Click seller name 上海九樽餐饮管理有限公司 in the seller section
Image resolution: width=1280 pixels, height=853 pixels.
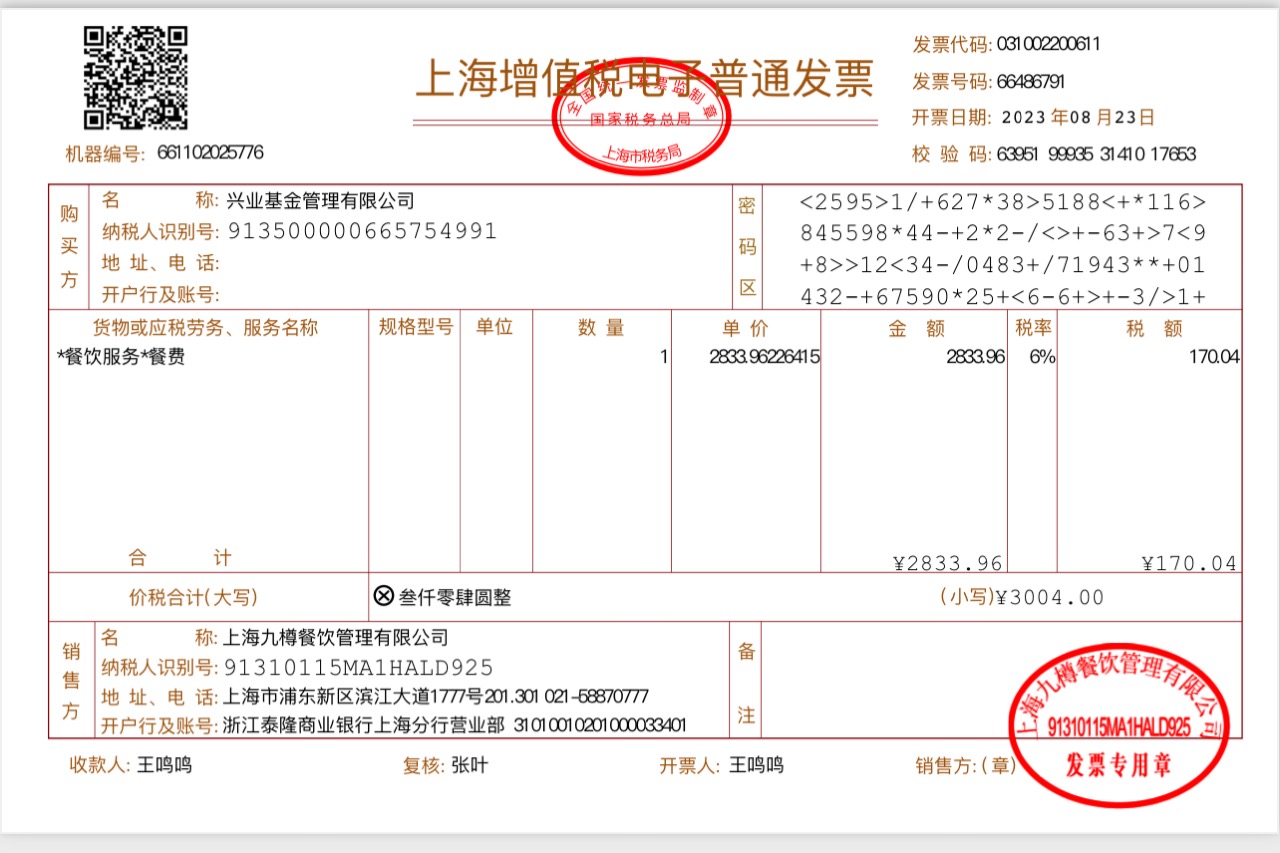tap(336, 637)
